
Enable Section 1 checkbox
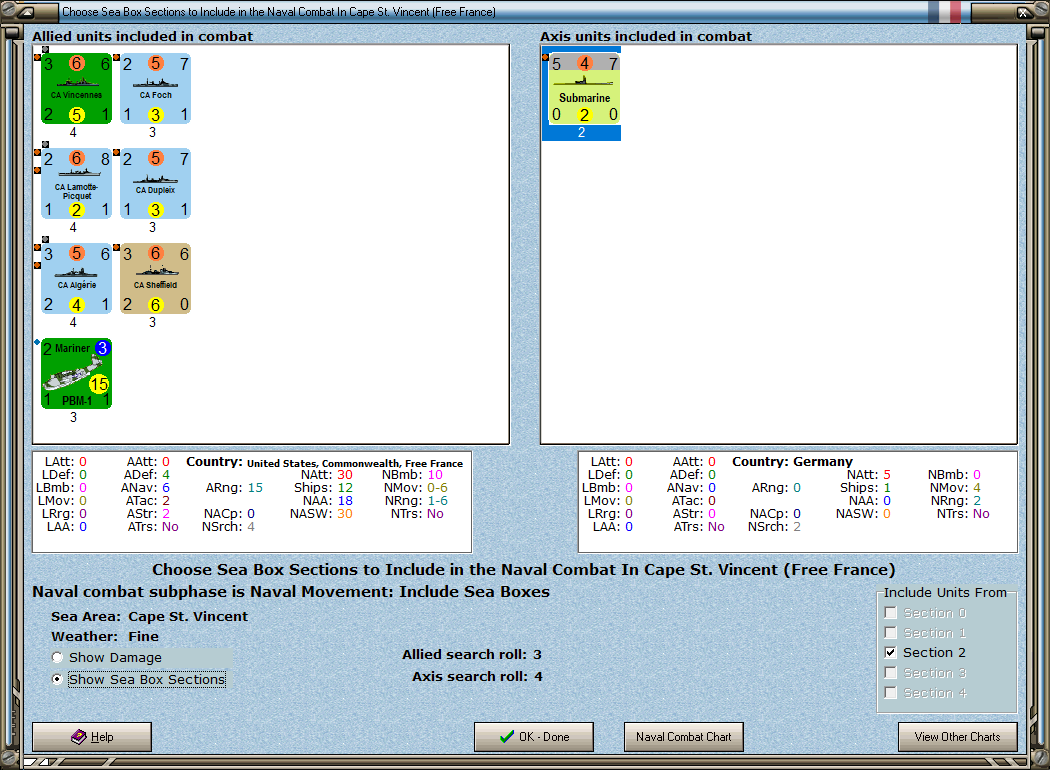click(891, 633)
